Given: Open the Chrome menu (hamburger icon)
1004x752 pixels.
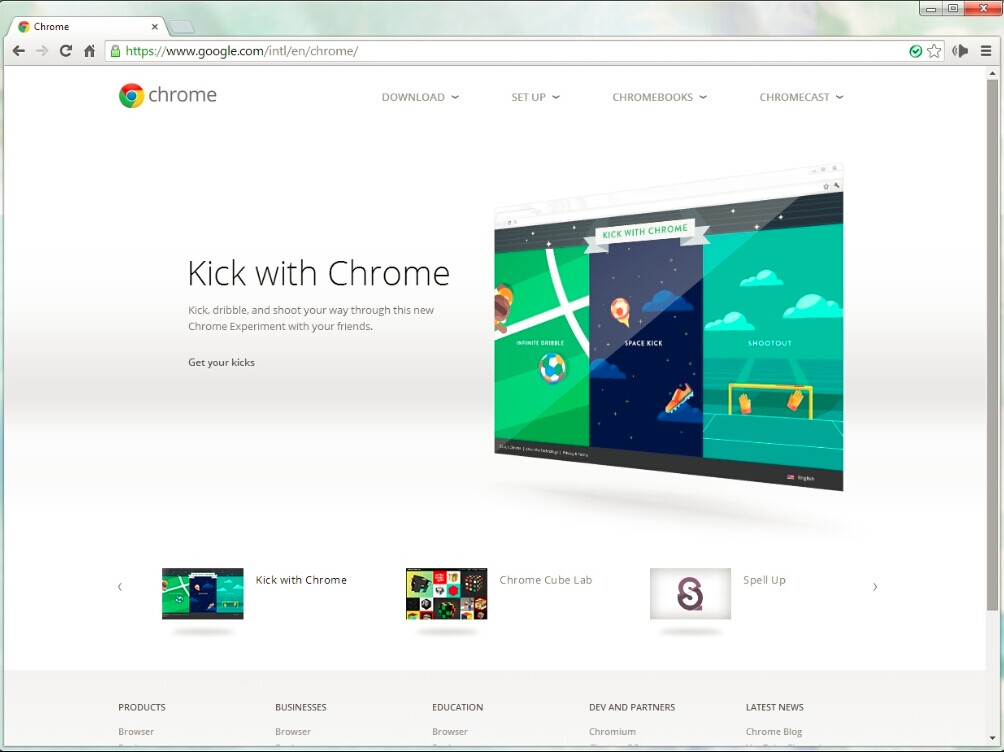Looking at the screenshot, I should tap(986, 50).
